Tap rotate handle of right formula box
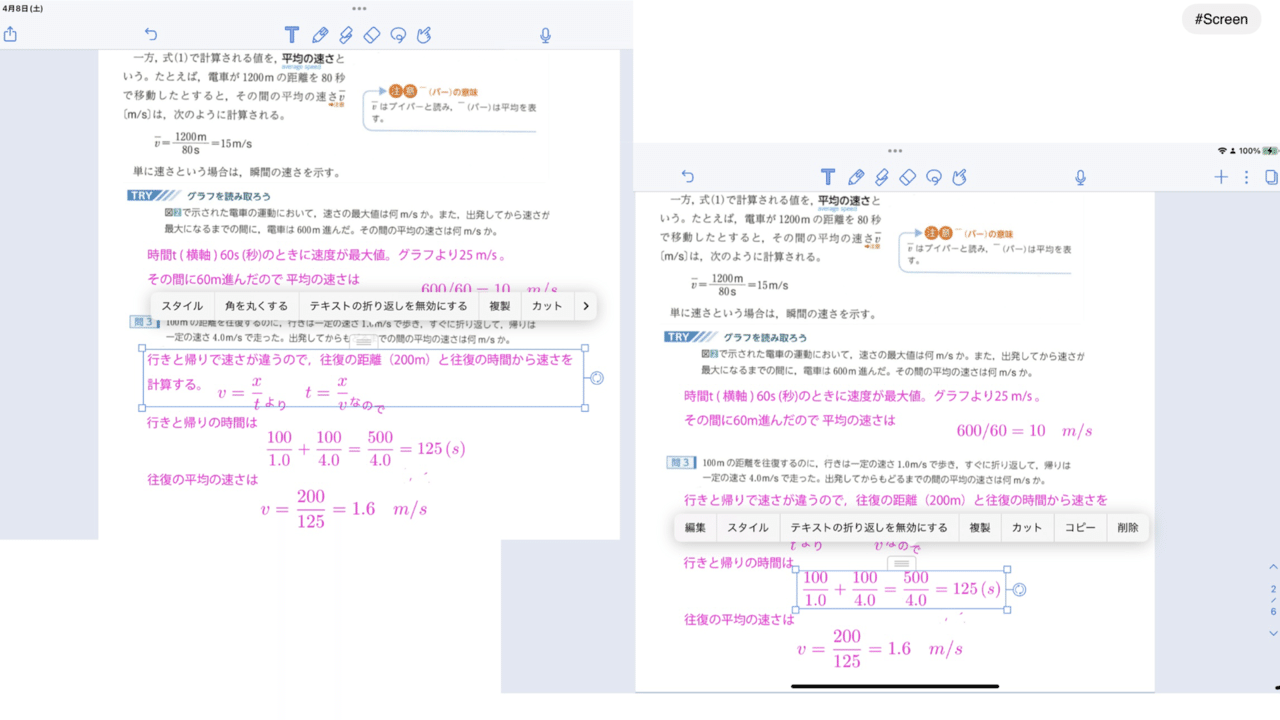This screenshot has width=1280, height=720. 1019,589
